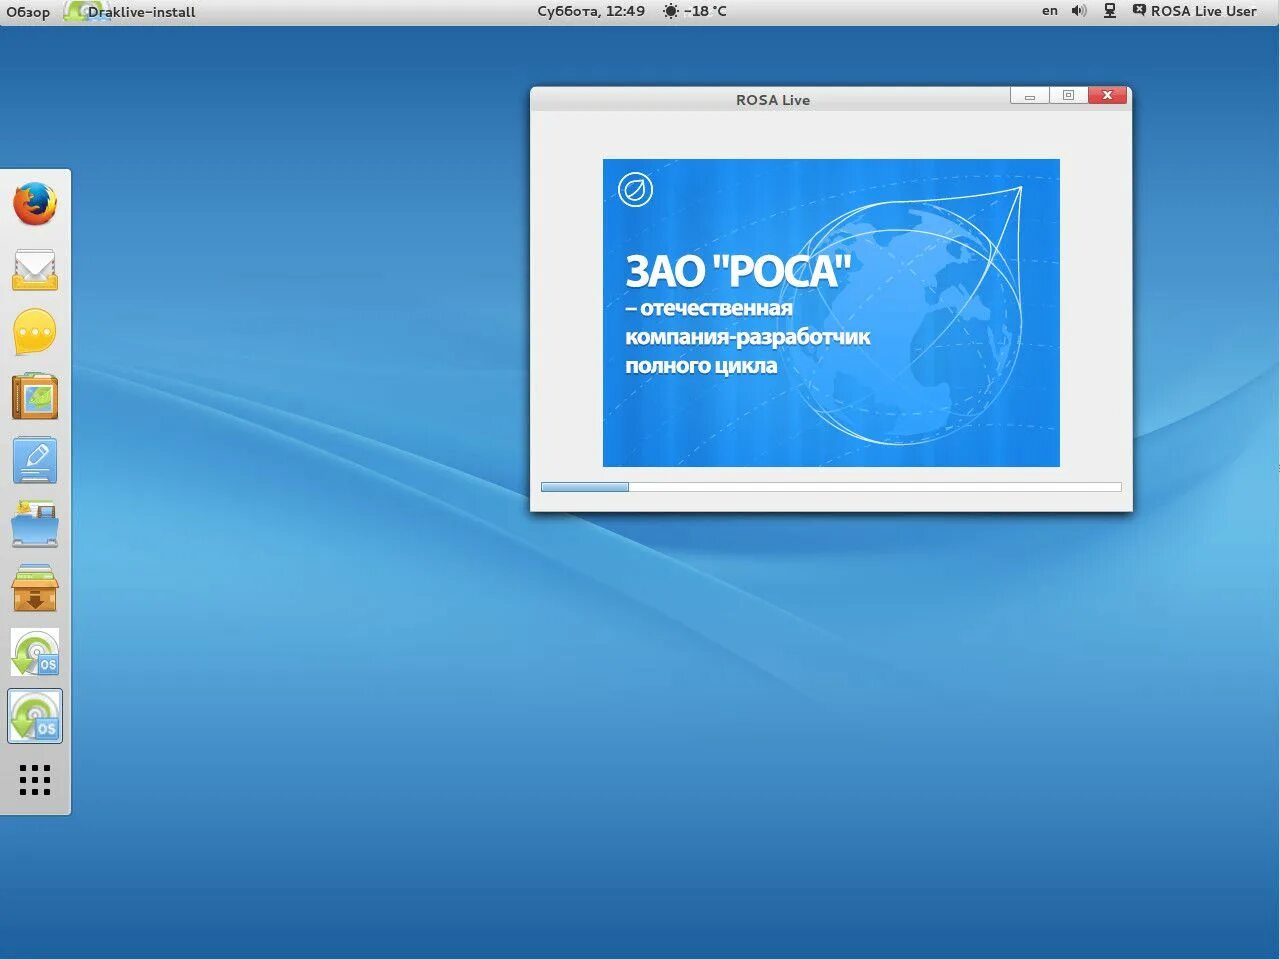Maximize the ROSA Live window
This screenshot has width=1280, height=960.
[x=1068, y=96]
